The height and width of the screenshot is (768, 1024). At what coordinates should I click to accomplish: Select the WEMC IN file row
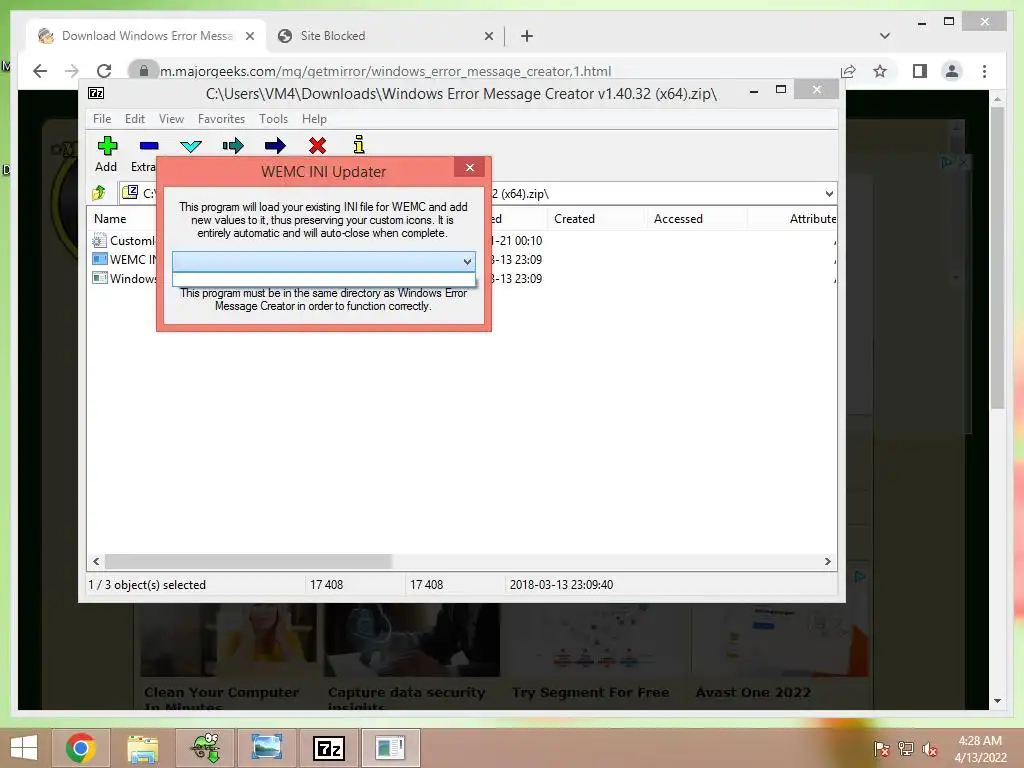[124, 259]
